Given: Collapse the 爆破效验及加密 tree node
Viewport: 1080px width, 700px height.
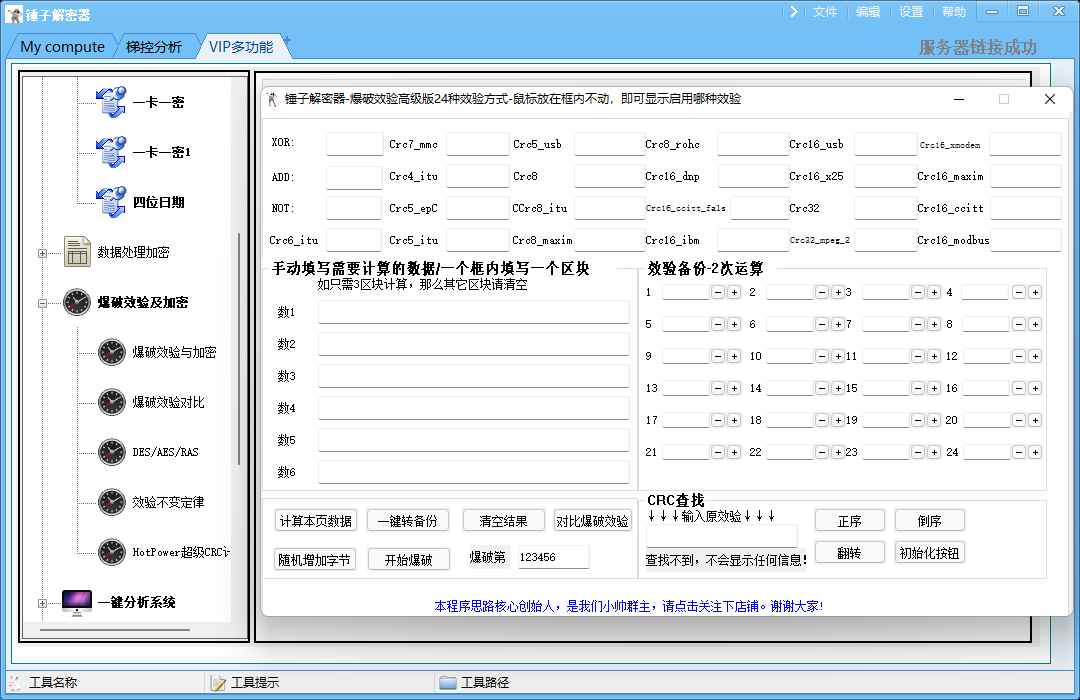Looking at the screenshot, I should [x=43, y=303].
